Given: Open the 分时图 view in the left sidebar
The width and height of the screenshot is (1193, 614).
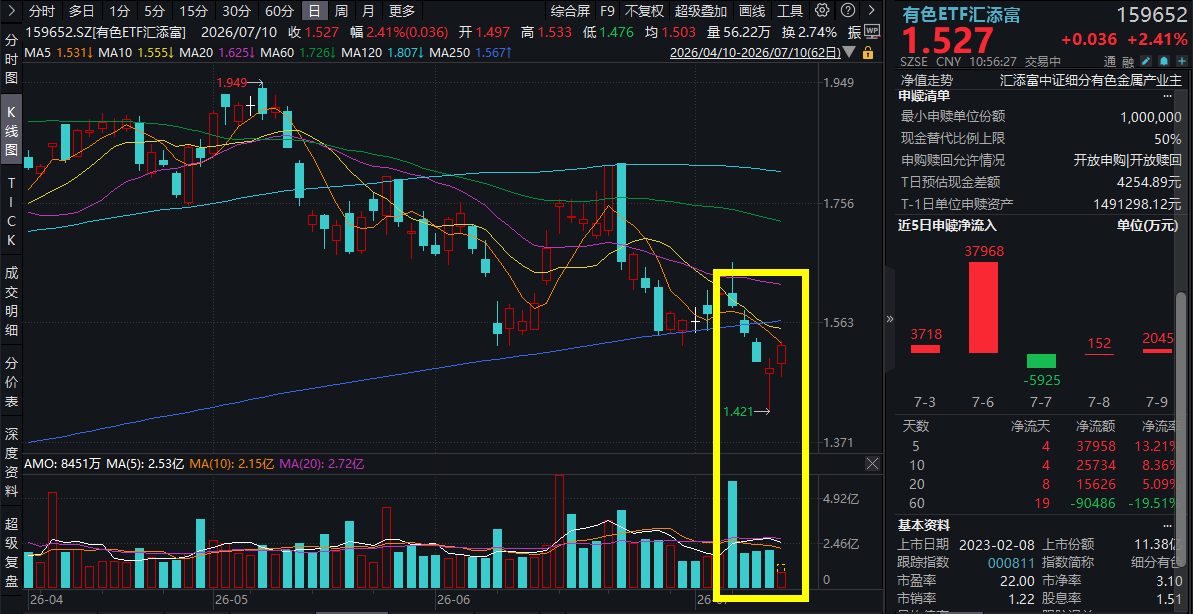Looking at the screenshot, I should (x=11, y=58).
